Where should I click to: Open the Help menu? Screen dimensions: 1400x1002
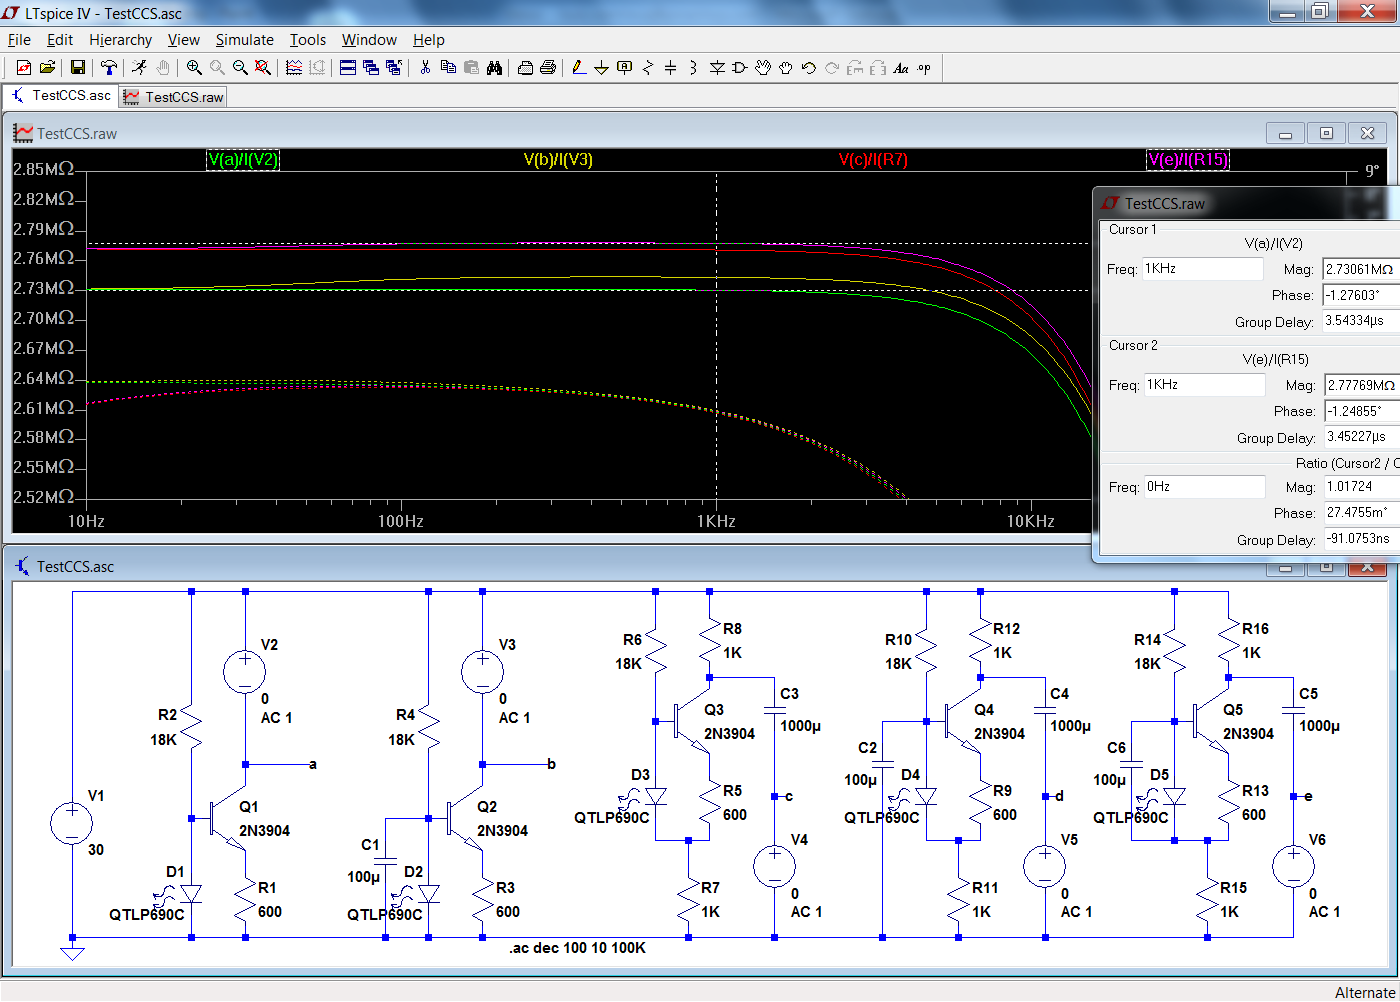tap(428, 40)
